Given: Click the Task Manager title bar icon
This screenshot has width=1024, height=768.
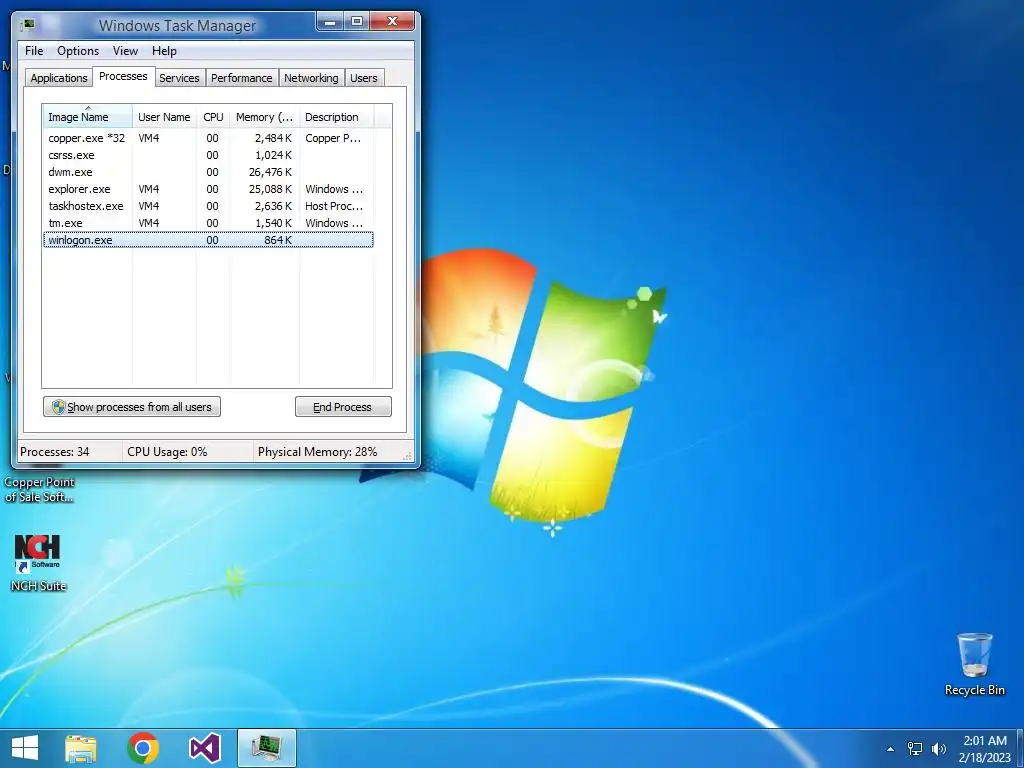Looking at the screenshot, I should [x=28, y=25].
